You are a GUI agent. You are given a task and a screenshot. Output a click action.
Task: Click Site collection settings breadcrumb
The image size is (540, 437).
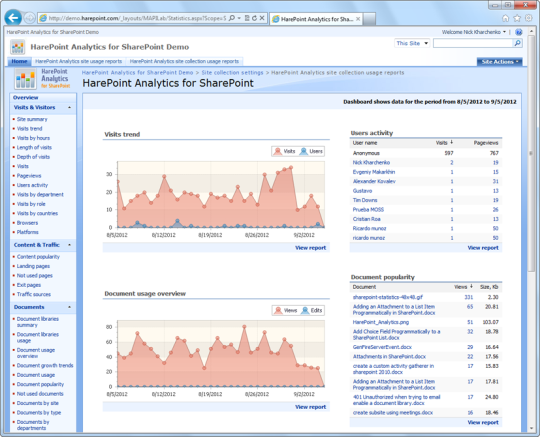[x=232, y=73]
